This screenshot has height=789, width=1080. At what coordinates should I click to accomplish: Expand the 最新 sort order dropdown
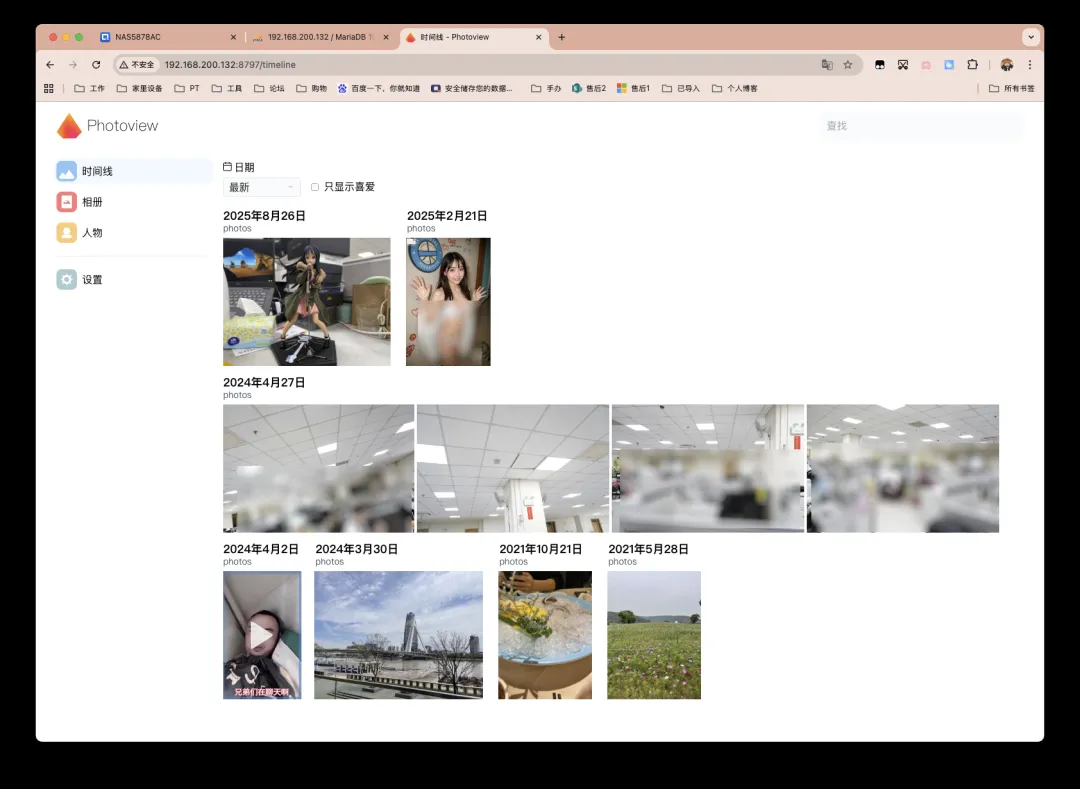click(261, 187)
